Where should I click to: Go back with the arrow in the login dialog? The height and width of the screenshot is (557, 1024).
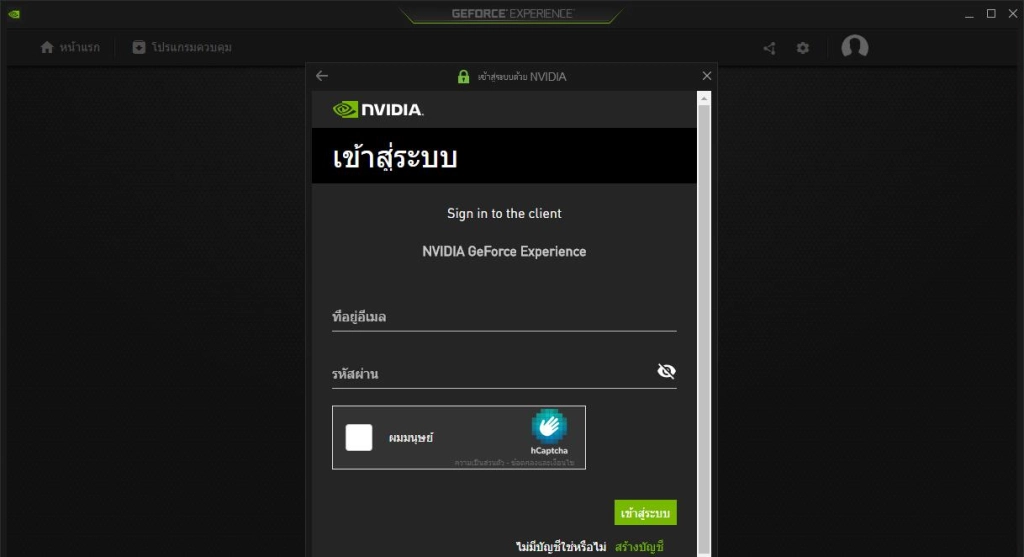click(322, 76)
